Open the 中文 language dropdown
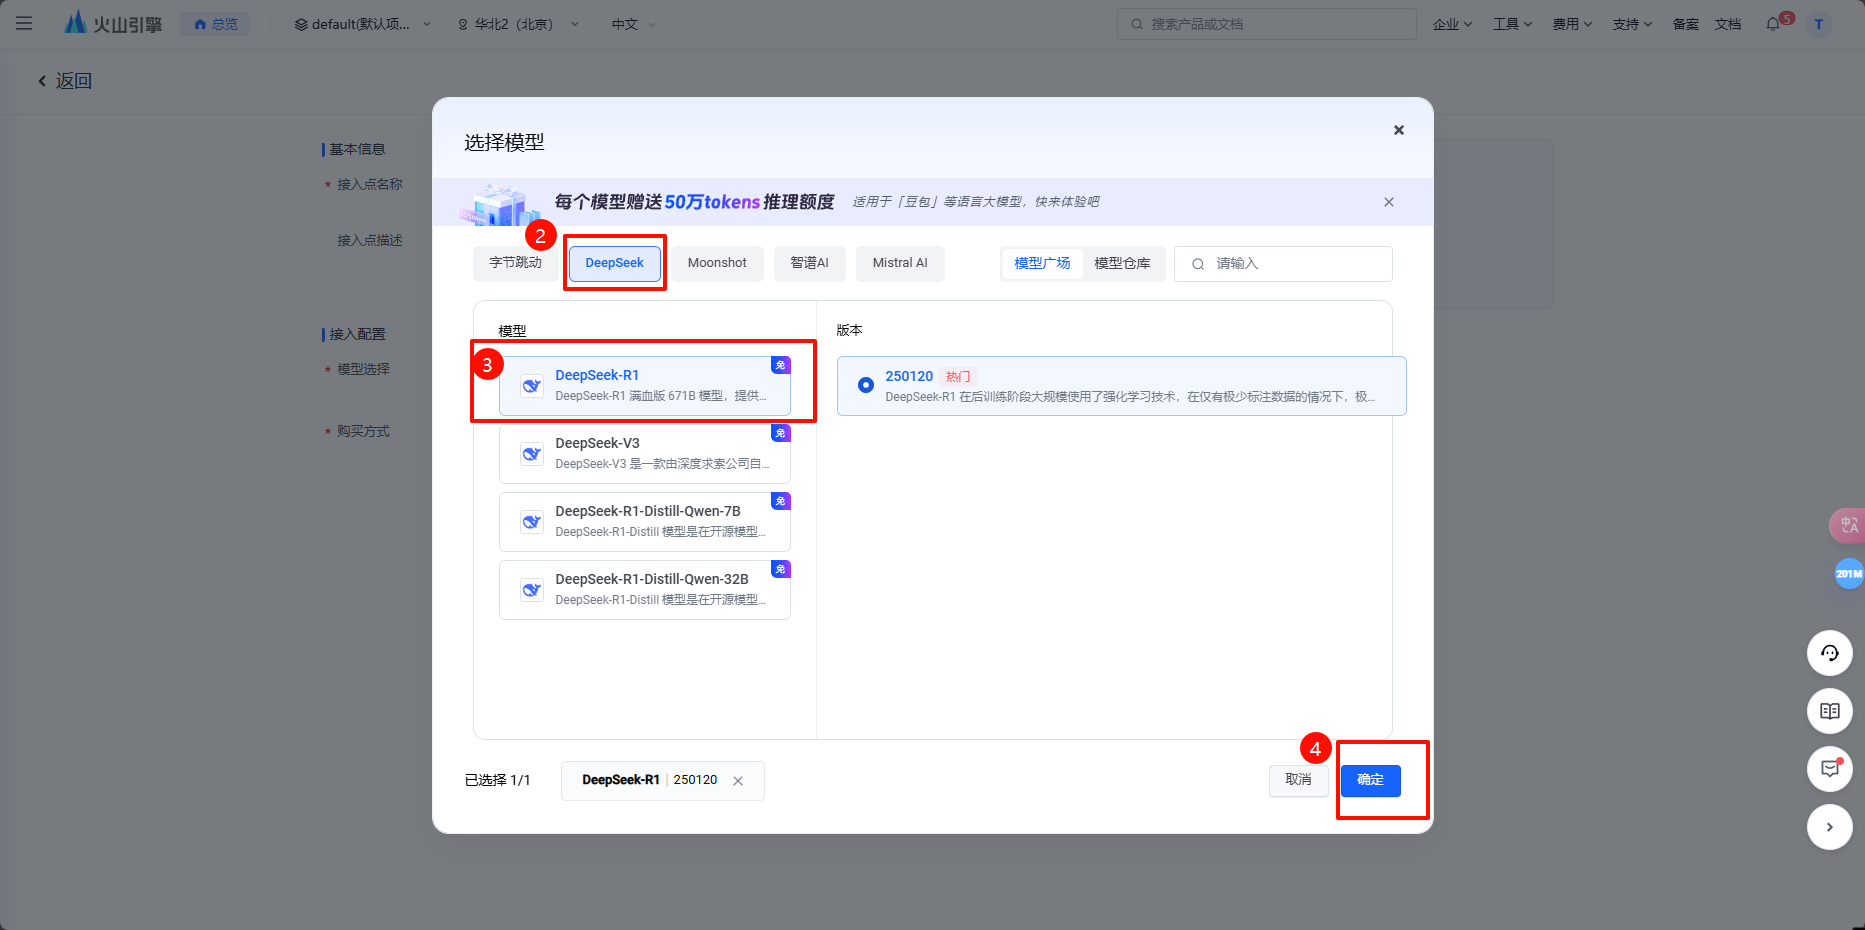 click(x=633, y=24)
